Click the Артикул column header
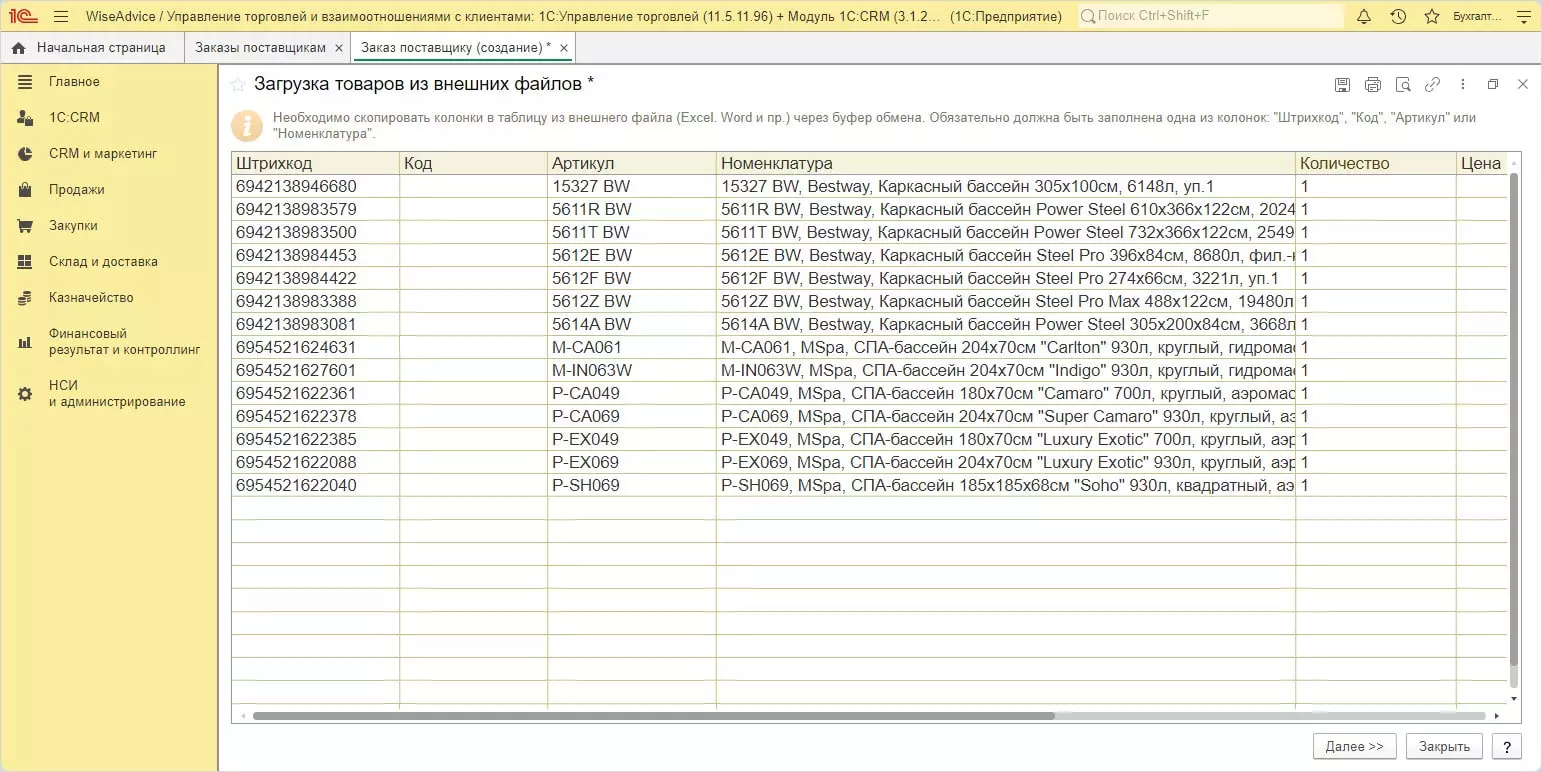This screenshot has width=1542, height=772. [x=632, y=163]
